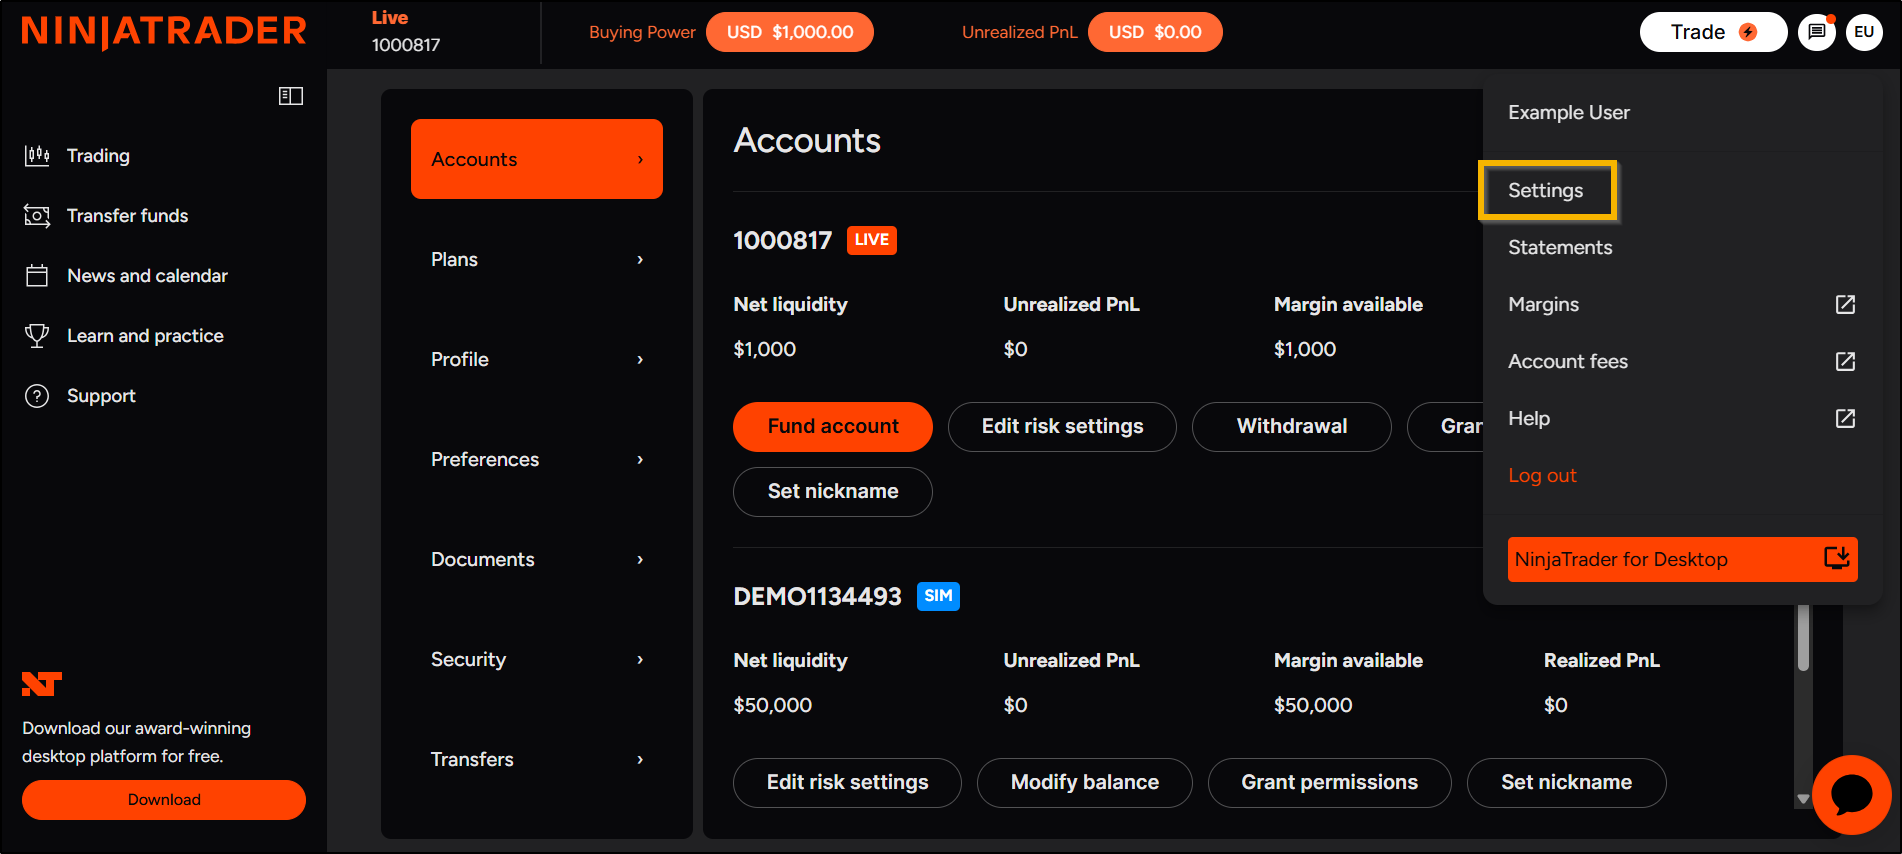
Task: Expand the Plans section chevron
Action: [x=640, y=260]
